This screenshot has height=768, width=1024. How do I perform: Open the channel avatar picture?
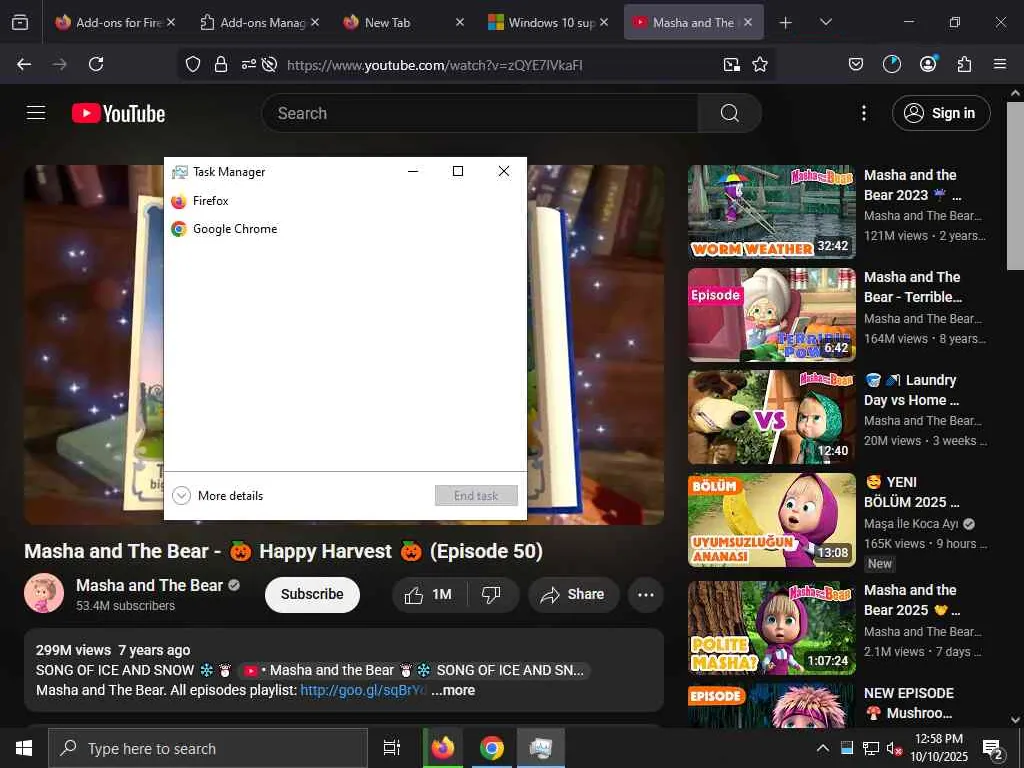tap(44, 593)
